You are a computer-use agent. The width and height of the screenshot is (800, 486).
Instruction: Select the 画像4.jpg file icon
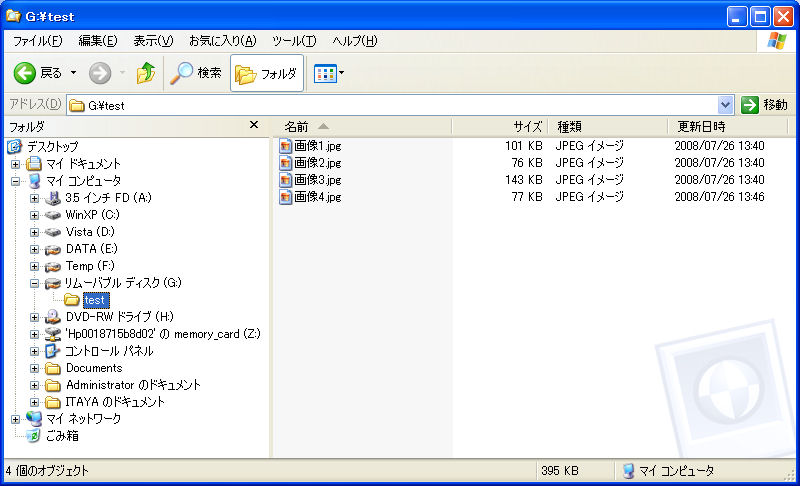click(285, 197)
